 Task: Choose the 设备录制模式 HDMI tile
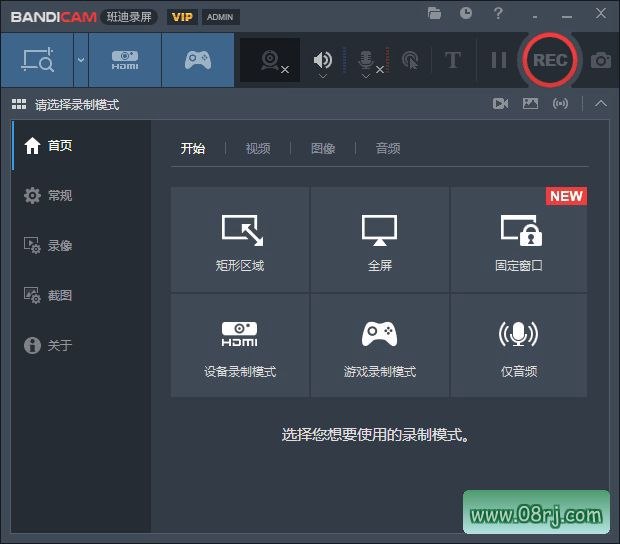coord(240,346)
